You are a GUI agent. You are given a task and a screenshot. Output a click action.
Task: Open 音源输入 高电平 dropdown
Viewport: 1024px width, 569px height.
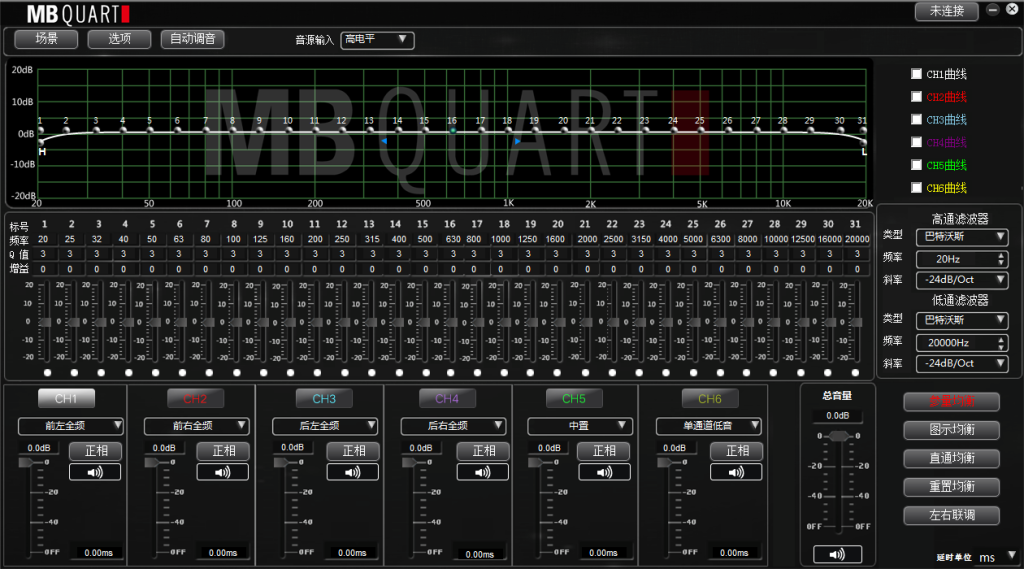pos(377,39)
